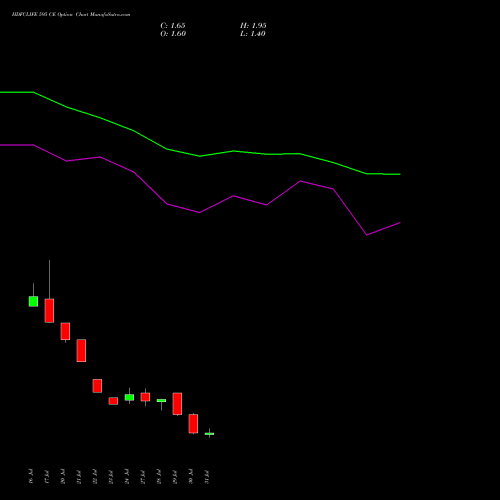Select the thin green candlestick for 28 Jul
This screenshot has width=500, height=500.
pyautogui.click(x=161, y=401)
